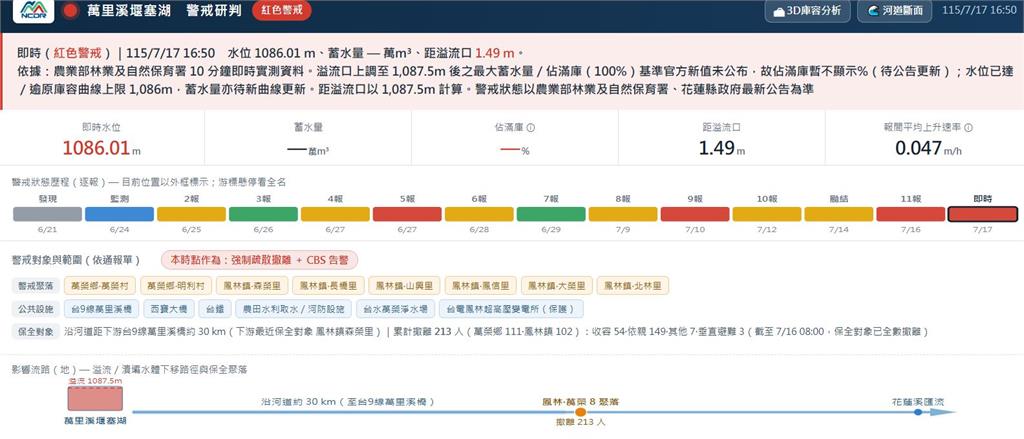Viewport: 1024px width, 439px height.
Task: Select the gray 發現 status bar
Action: point(48,214)
